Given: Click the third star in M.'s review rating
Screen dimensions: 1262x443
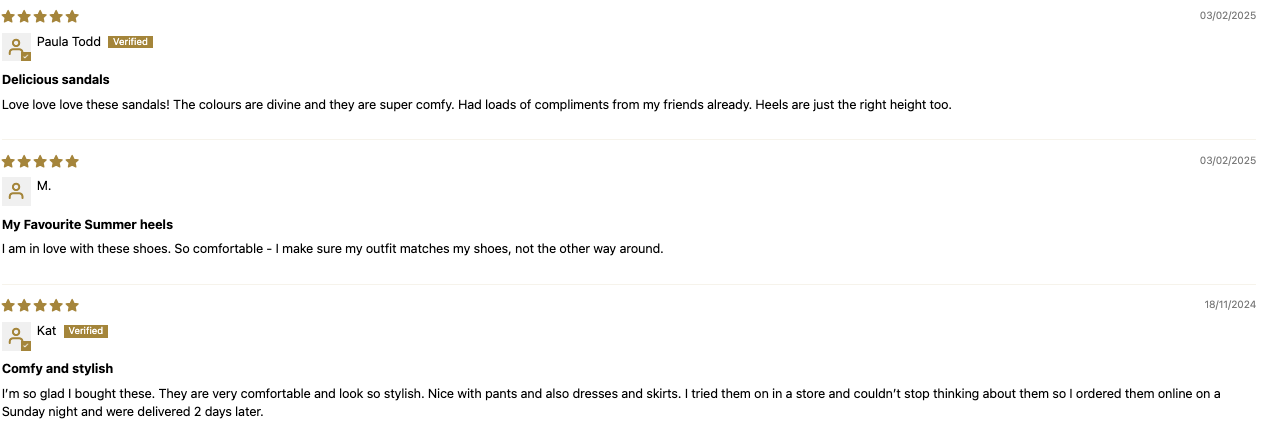Looking at the screenshot, I should (40, 161).
